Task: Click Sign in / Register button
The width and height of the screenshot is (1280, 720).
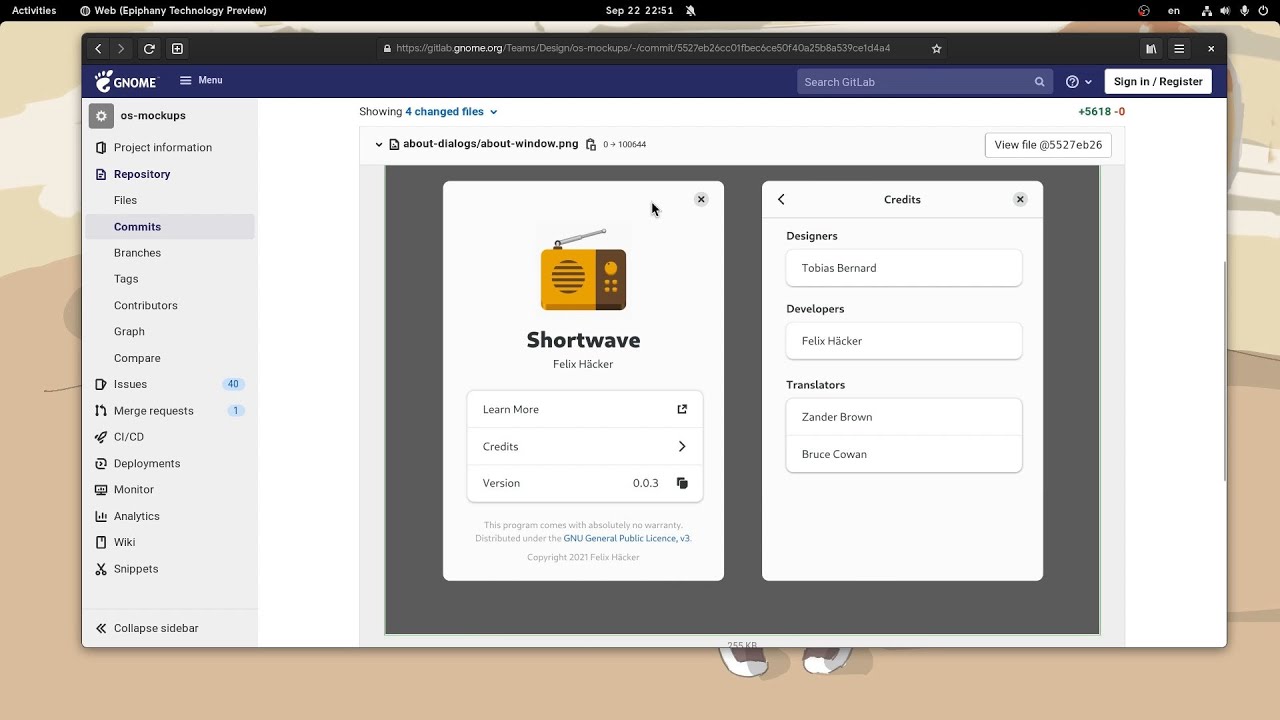Action: coord(1158,82)
